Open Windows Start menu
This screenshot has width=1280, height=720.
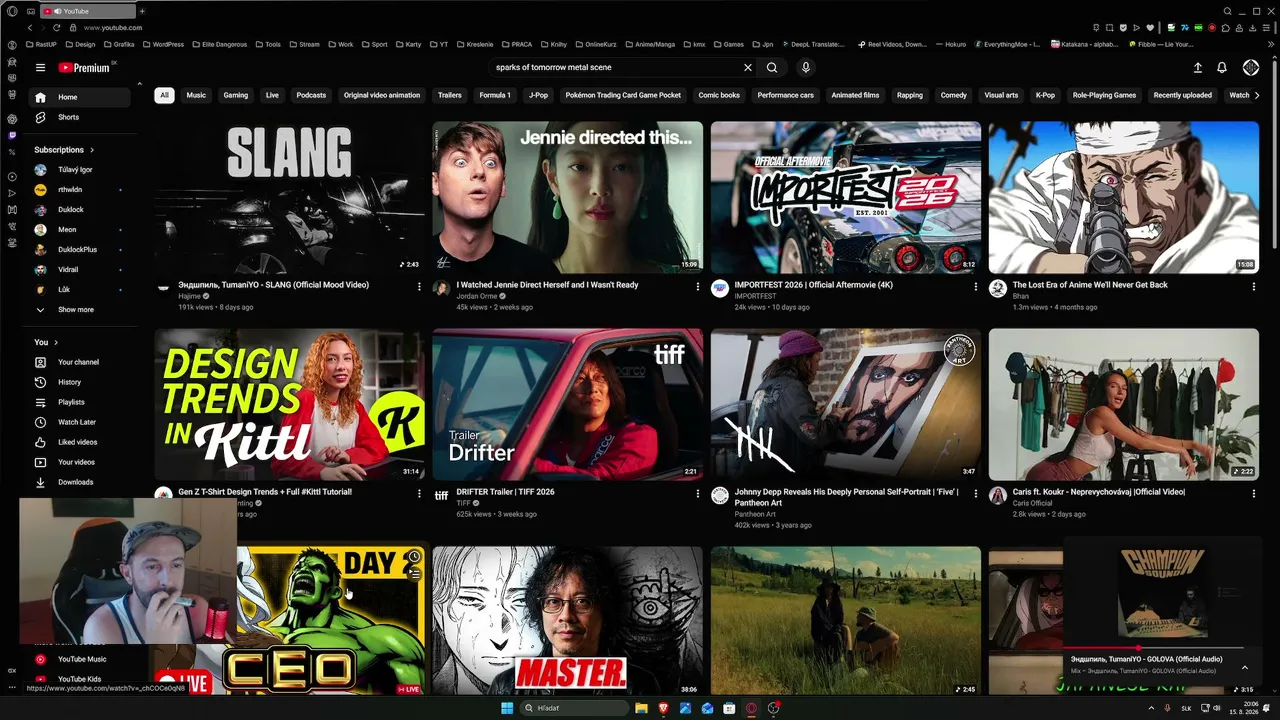click(x=507, y=708)
